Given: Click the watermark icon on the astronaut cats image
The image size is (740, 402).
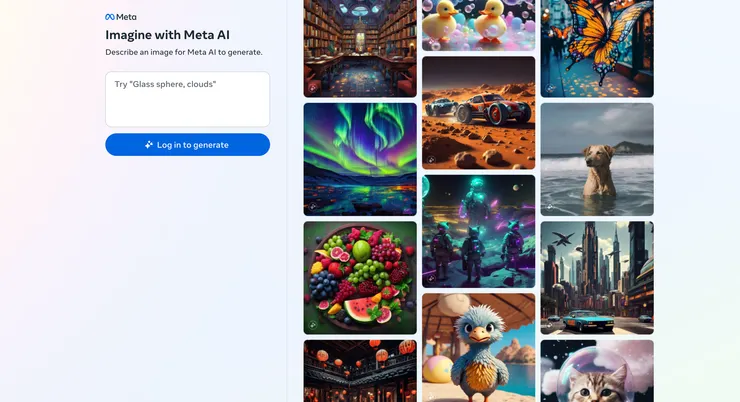Looking at the screenshot, I should (431, 278).
